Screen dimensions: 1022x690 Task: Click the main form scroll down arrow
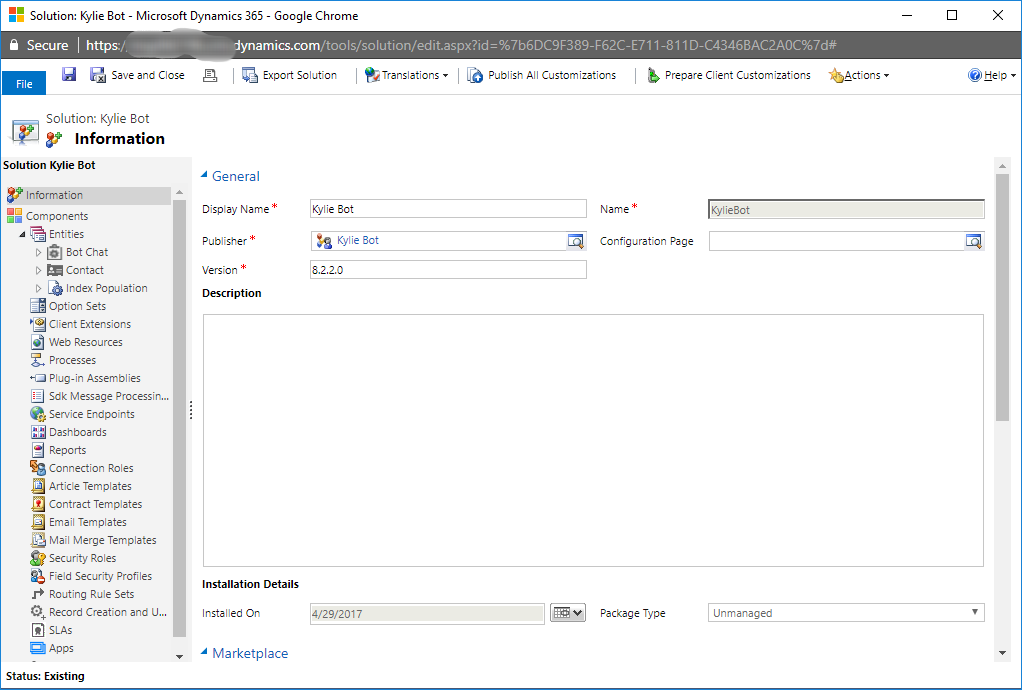[x=1002, y=654]
